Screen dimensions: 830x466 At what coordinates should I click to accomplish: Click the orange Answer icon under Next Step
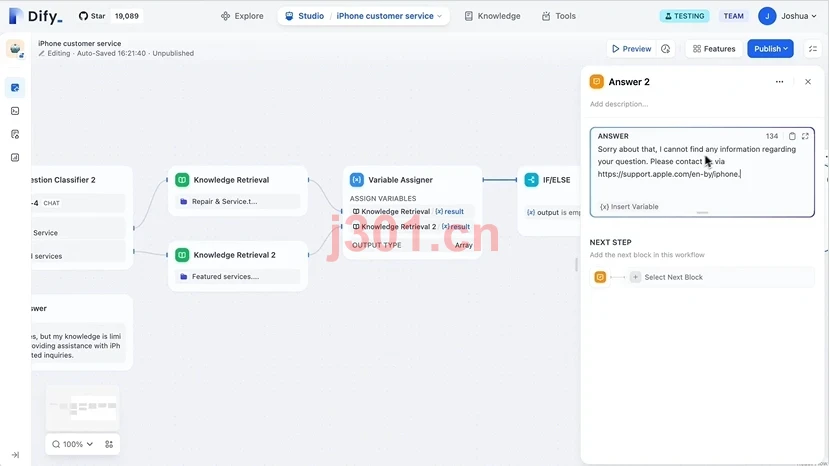point(600,277)
